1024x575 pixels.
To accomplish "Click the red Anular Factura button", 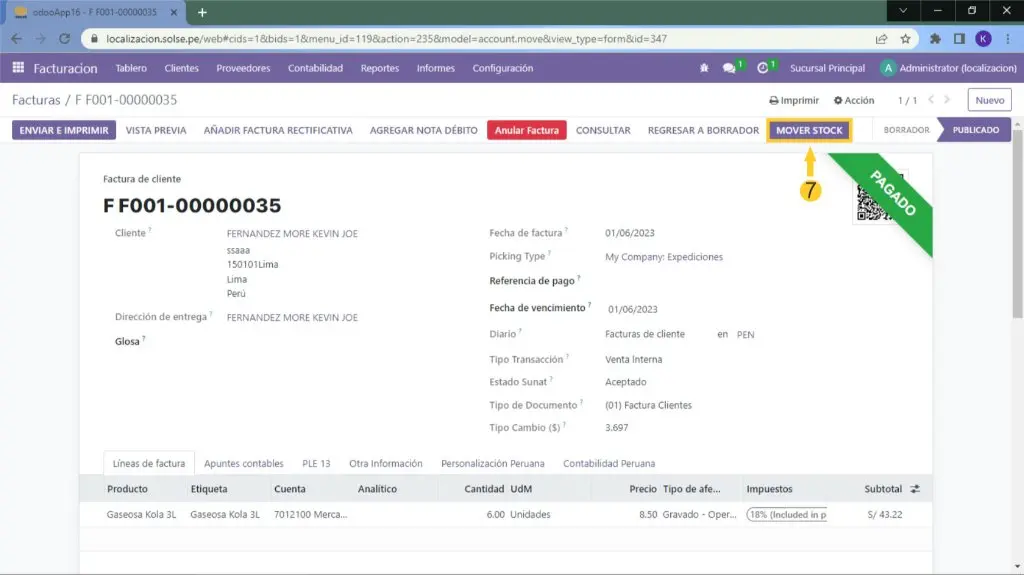I will click(527, 130).
